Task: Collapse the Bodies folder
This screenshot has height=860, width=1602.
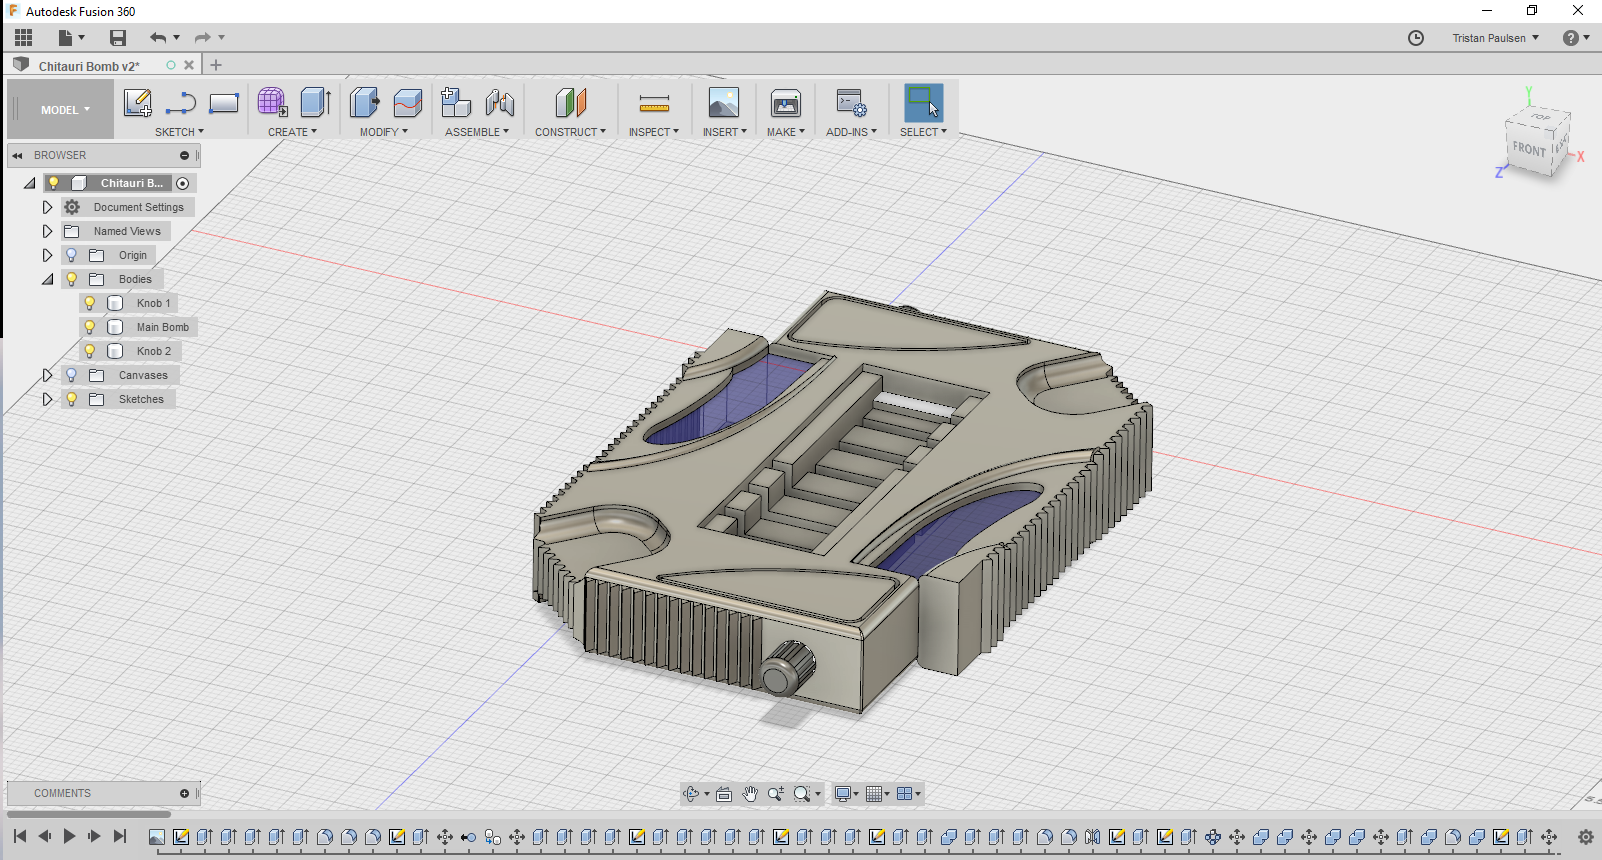Action: point(47,279)
